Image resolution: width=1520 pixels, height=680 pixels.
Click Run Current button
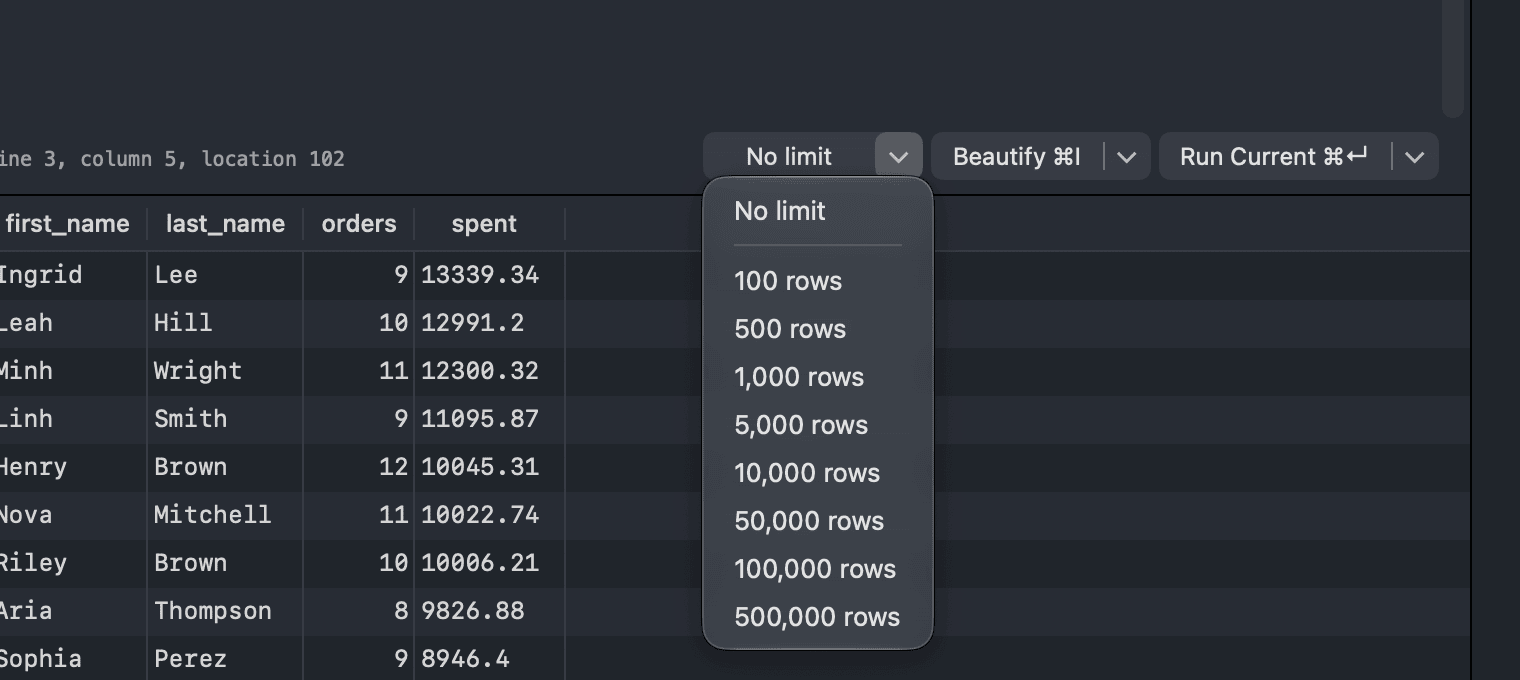tap(1274, 157)
